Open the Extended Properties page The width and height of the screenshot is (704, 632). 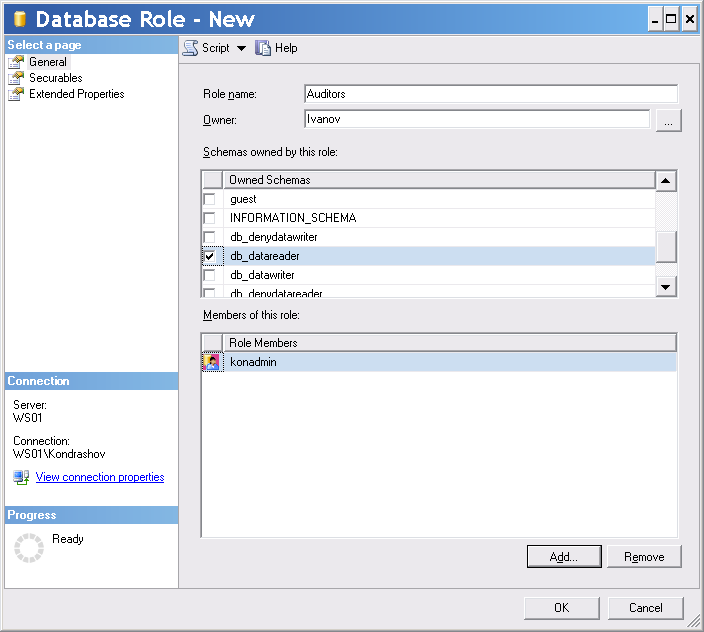(76, 94)
